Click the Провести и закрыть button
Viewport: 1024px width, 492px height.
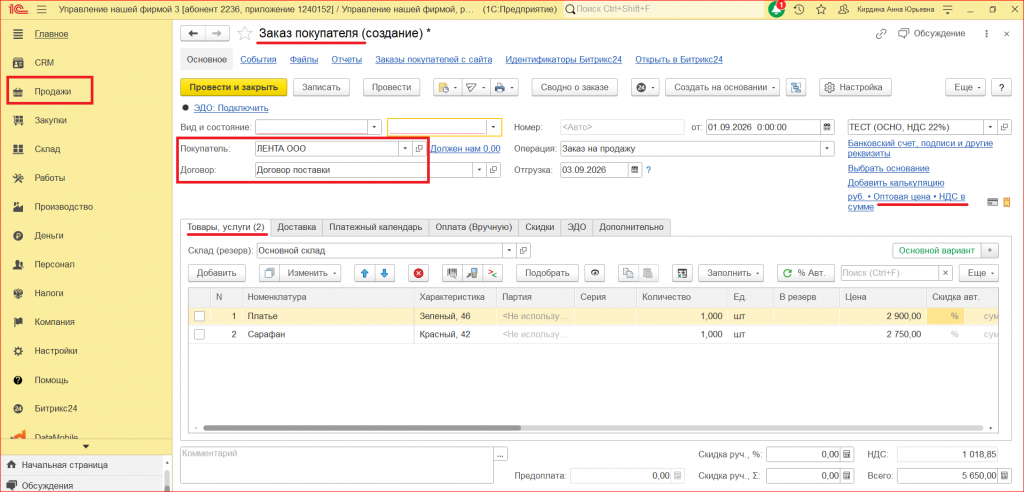click(x=234, y=87)
